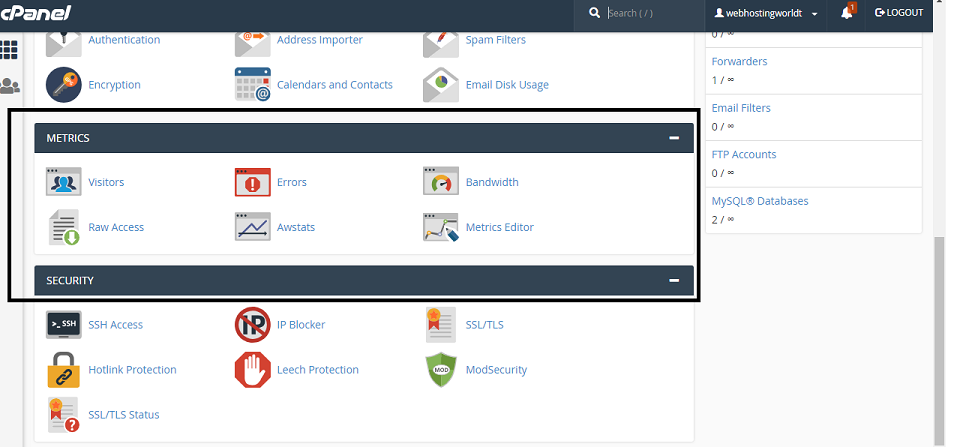
Task: Open the SSL/TLS Status link
Action: (124, 414)
